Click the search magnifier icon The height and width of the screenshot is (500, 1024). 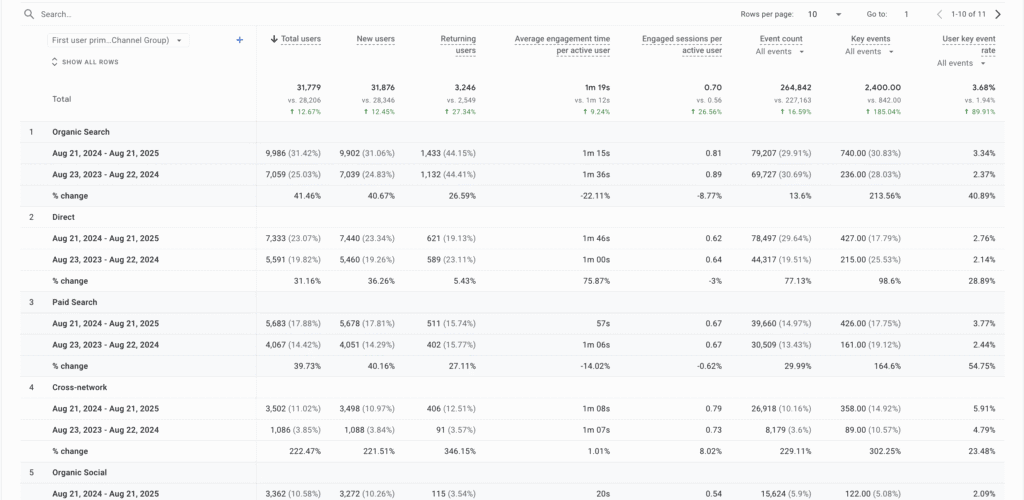29,15
